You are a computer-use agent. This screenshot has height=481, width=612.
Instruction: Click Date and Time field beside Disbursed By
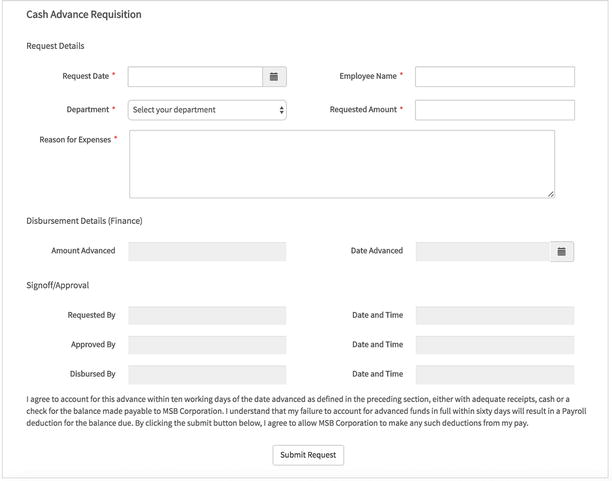(x=494, y=375)
